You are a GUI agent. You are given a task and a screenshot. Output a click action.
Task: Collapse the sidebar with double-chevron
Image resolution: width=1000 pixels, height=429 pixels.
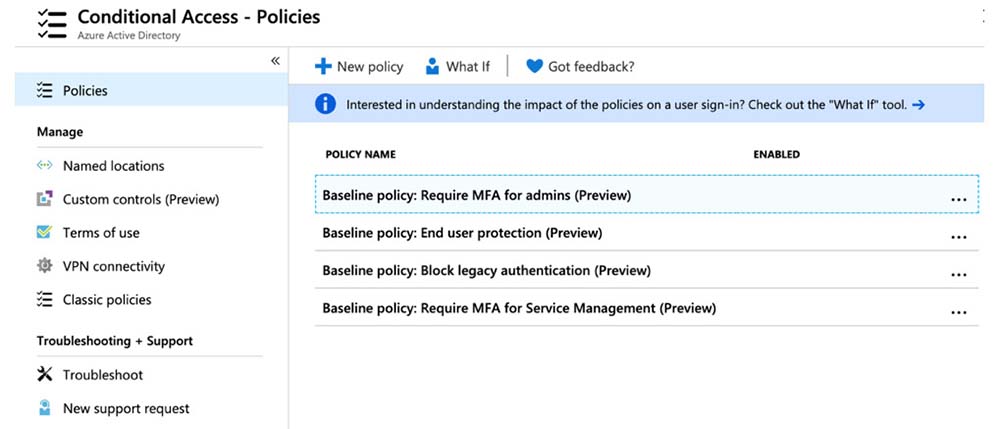tap(275, 61)
